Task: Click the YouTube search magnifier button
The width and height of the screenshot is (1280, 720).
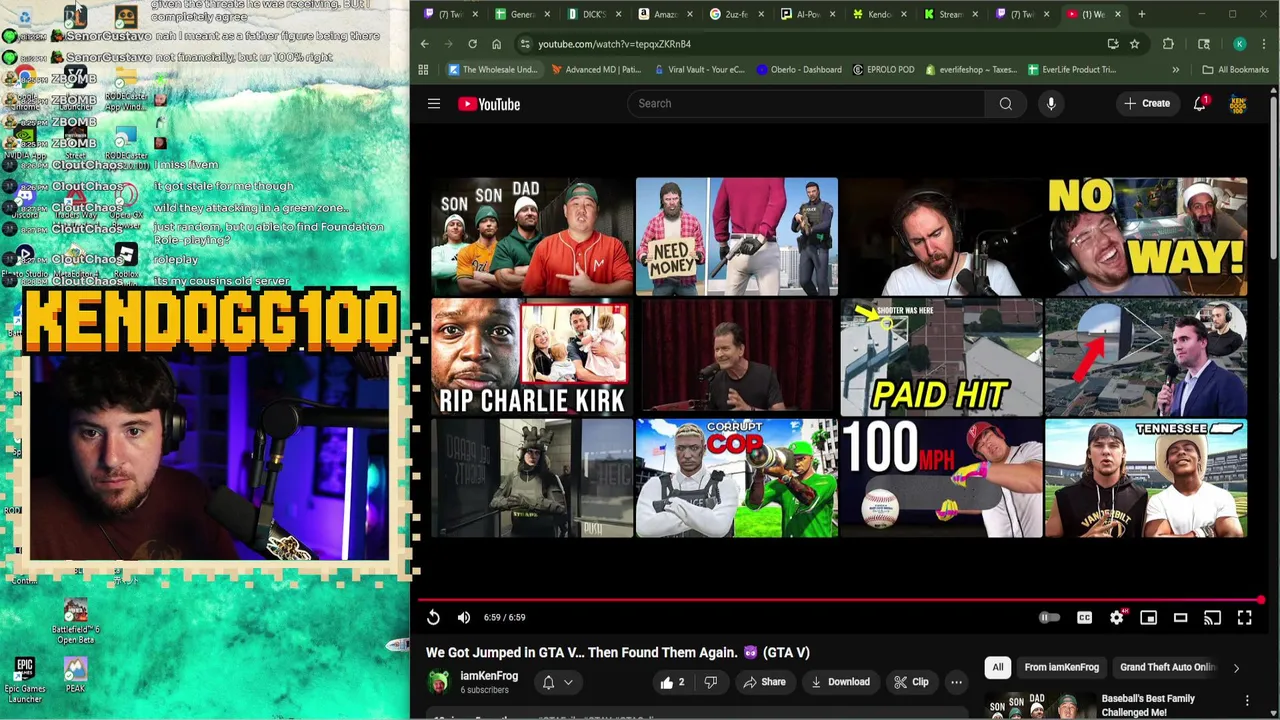Action: [x=1005, y=104]
